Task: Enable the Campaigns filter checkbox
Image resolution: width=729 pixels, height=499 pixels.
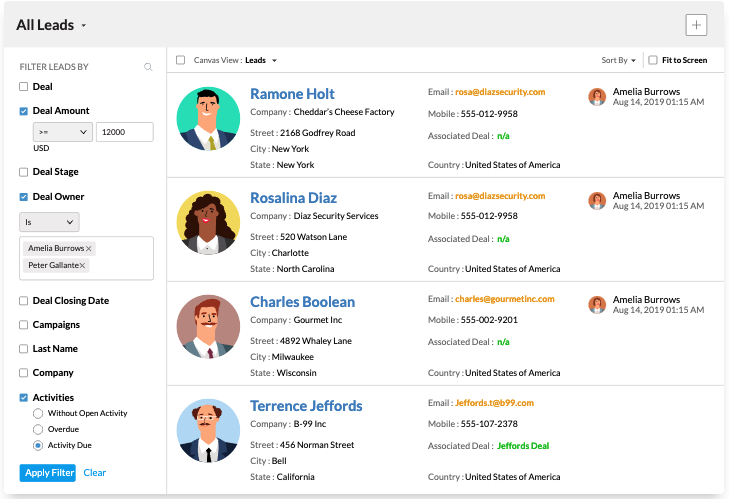Action: click(x=24, y=325)
